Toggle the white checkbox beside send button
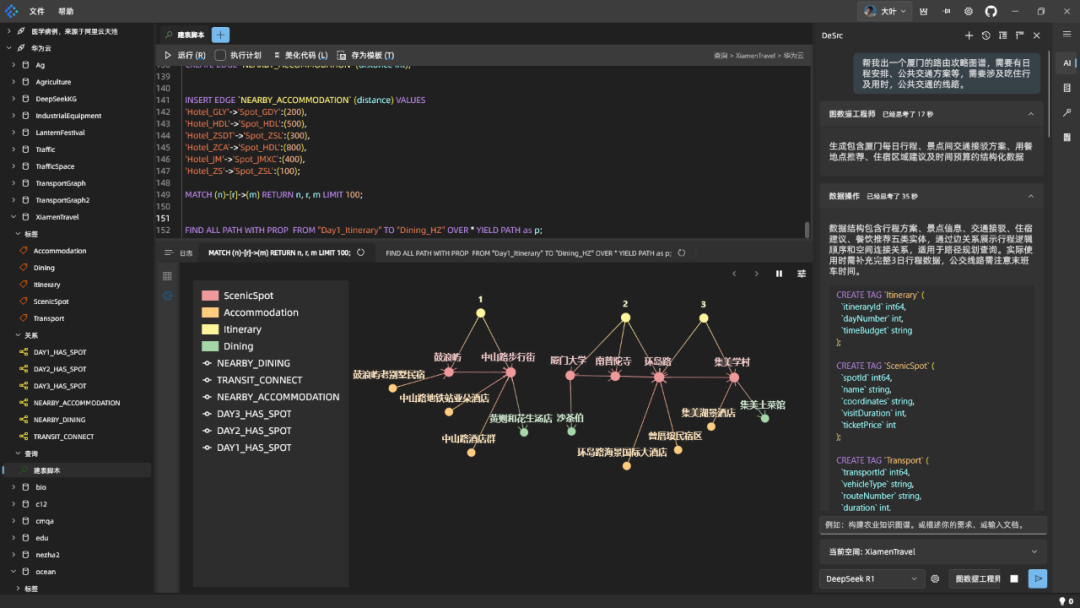 (x=1014, y=579)
